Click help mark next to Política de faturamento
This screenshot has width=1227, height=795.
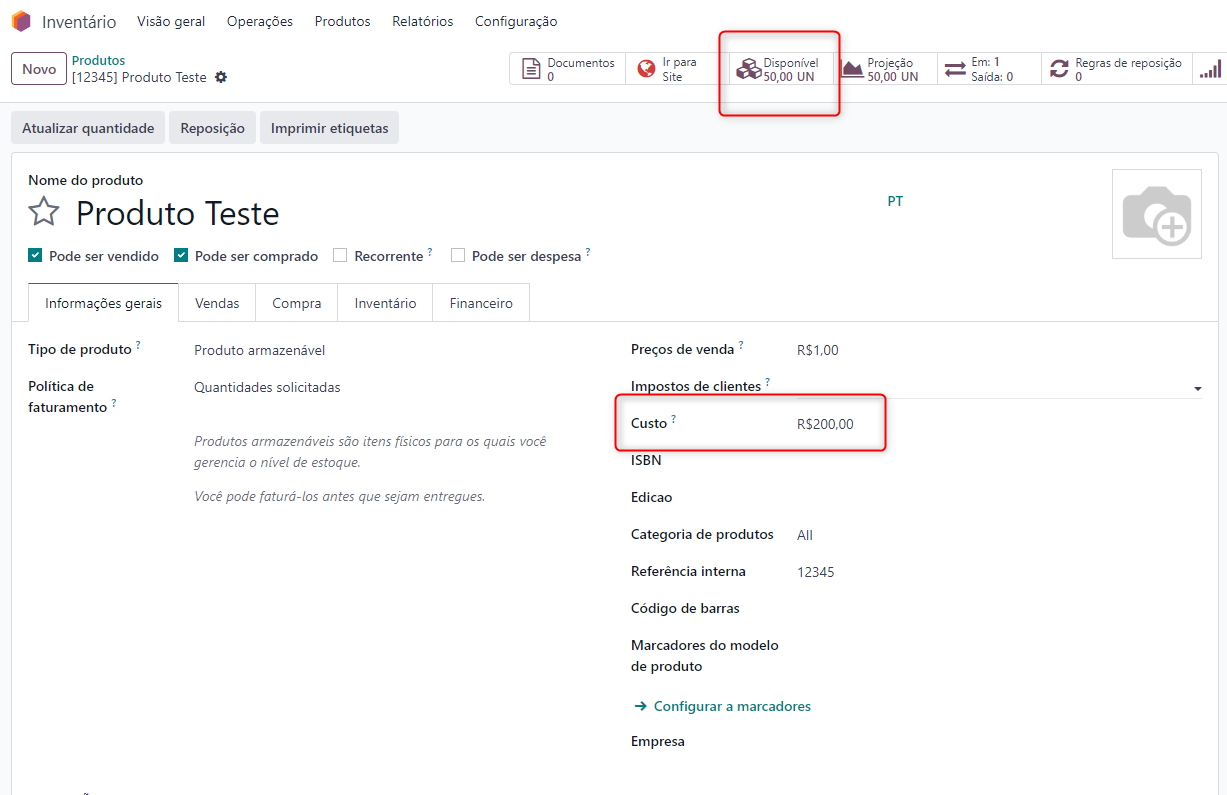pyautogui.click(x=114, y=403)
